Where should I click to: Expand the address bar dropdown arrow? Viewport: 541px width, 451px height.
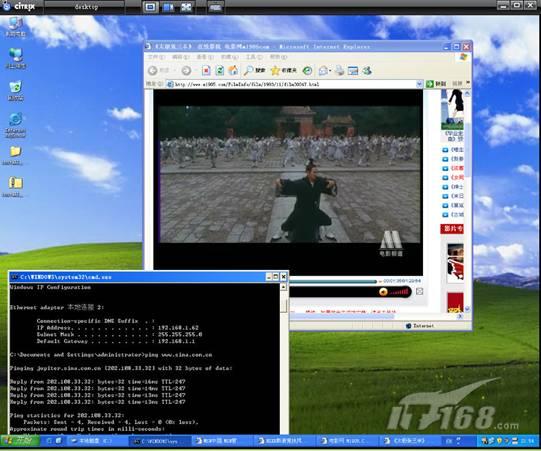(x=419, y=84)
